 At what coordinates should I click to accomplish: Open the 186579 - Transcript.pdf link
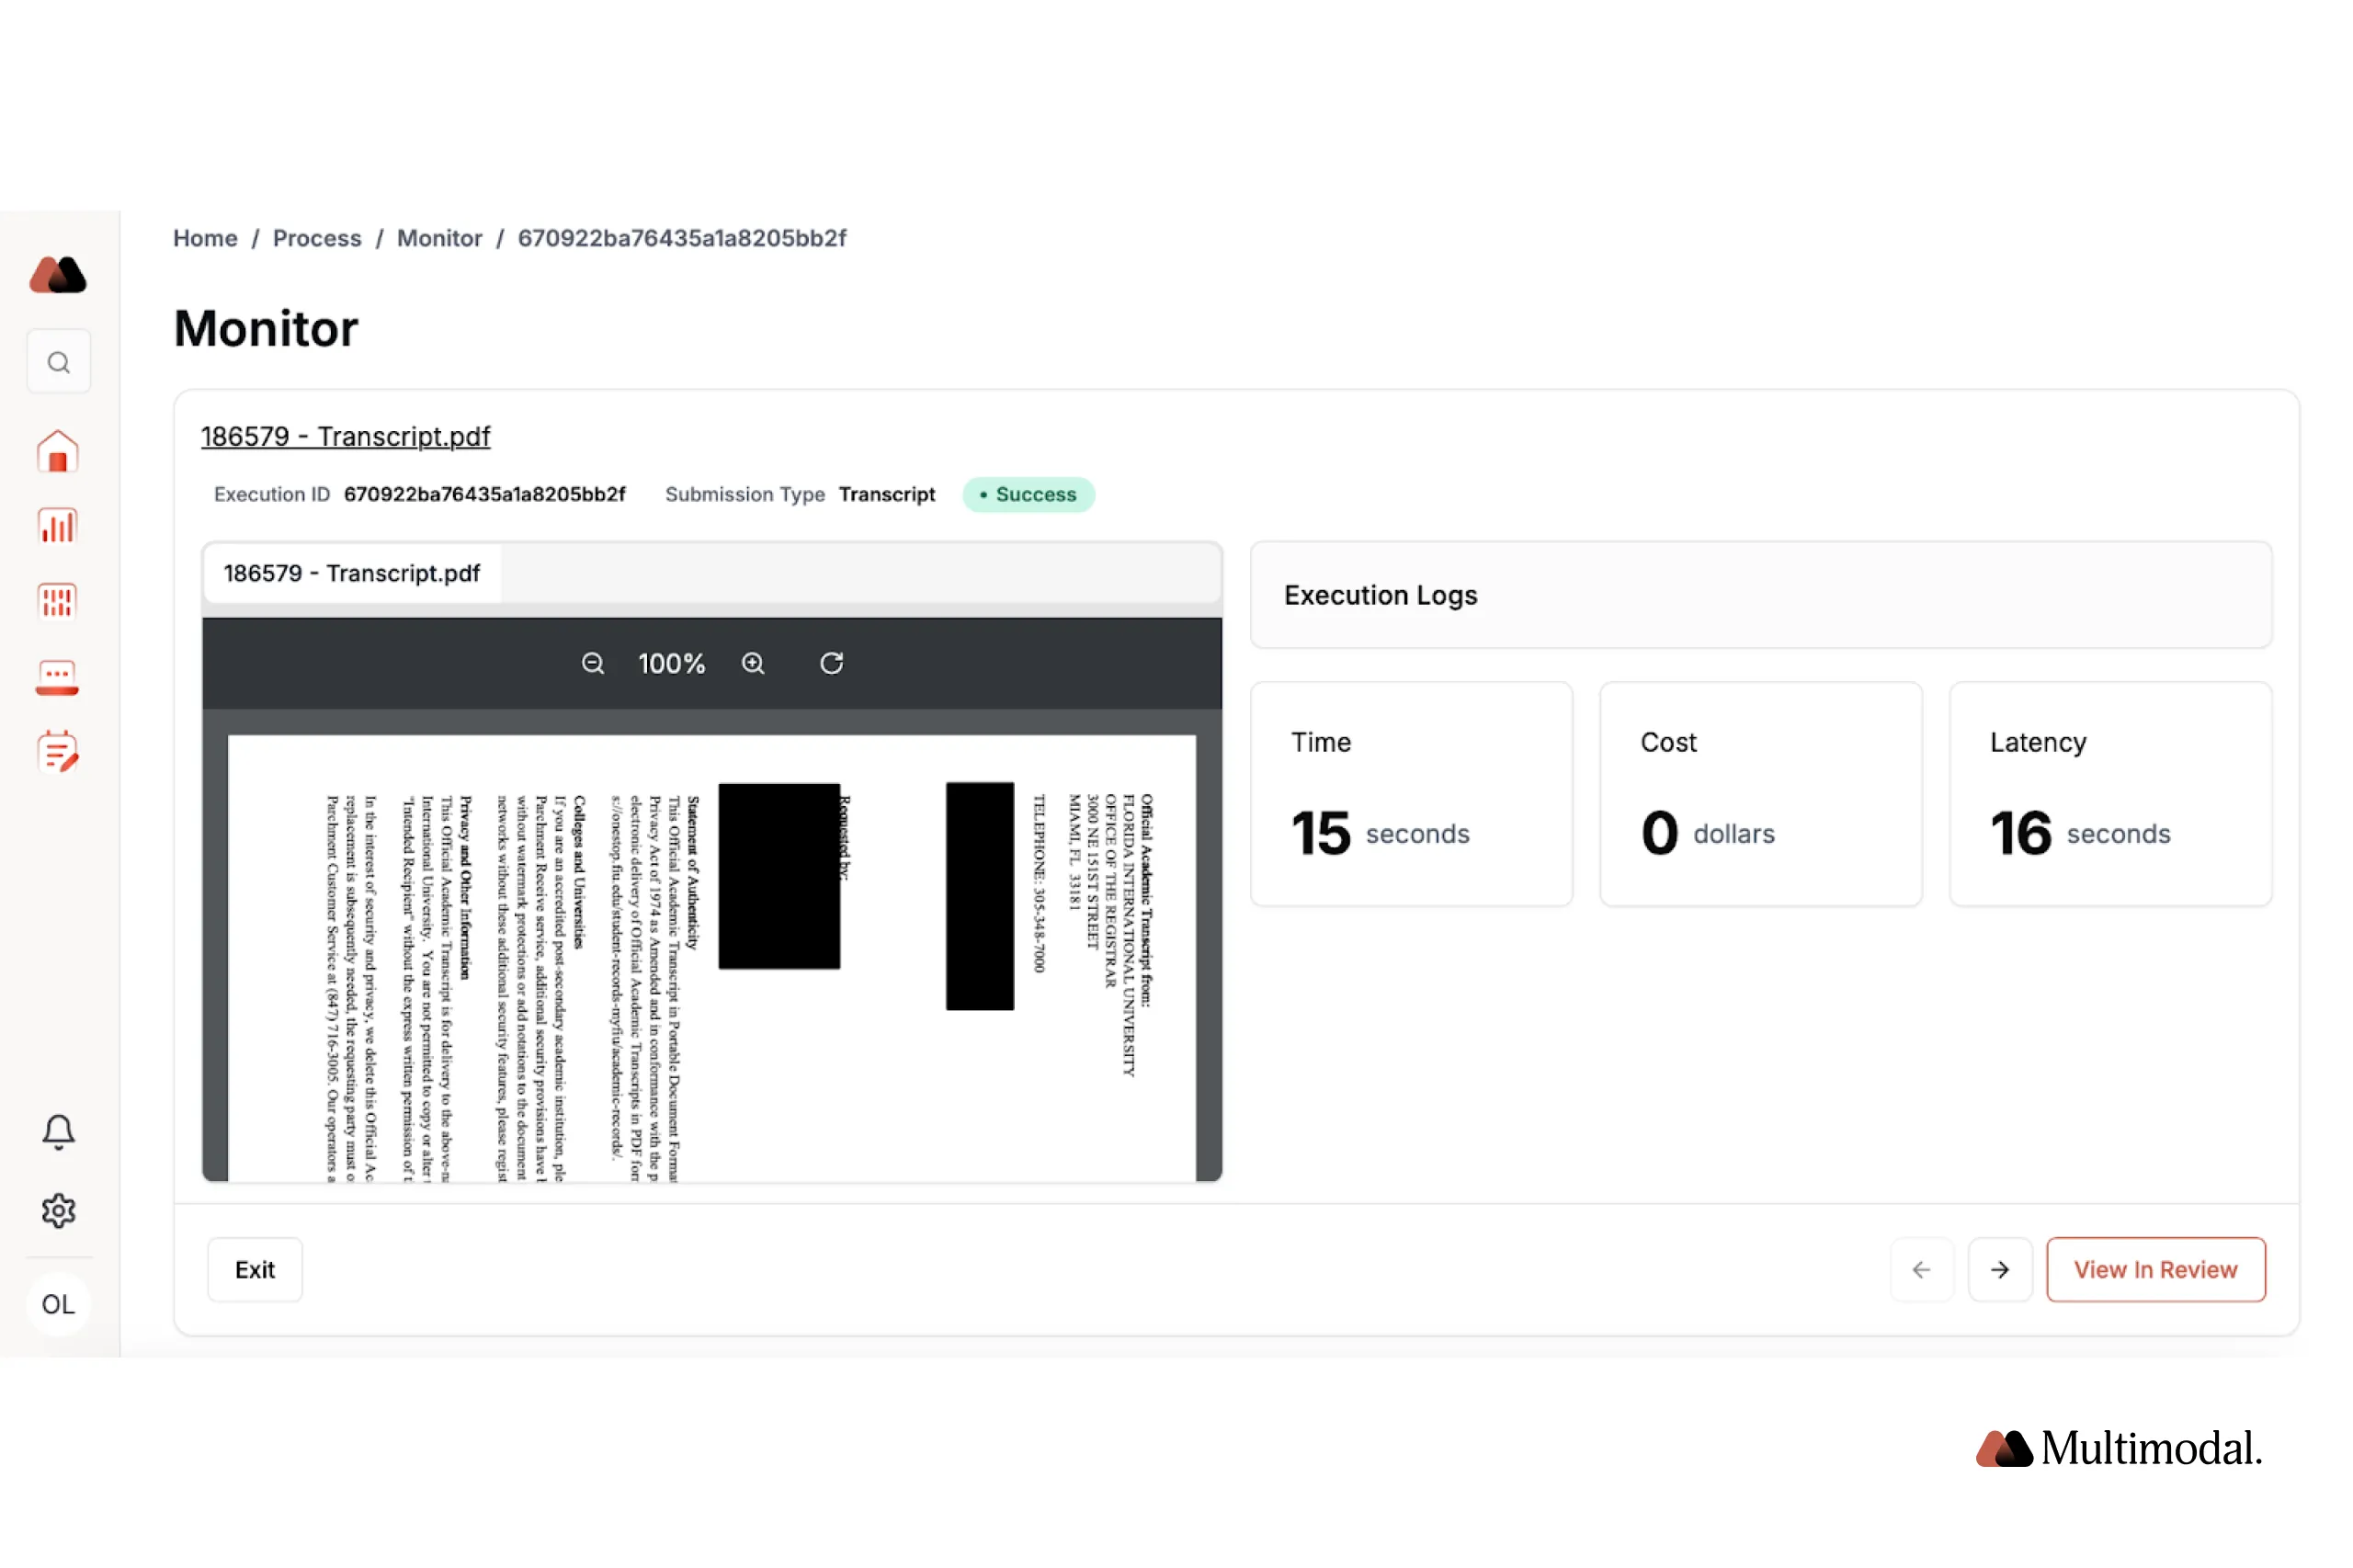(x=346, y=436)
